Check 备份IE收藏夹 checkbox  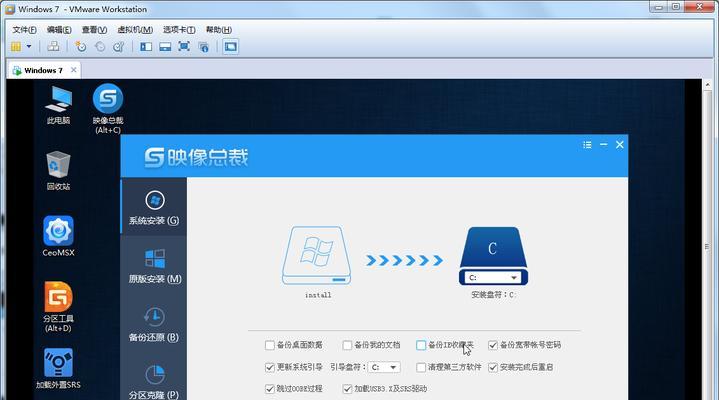[421, 345]
